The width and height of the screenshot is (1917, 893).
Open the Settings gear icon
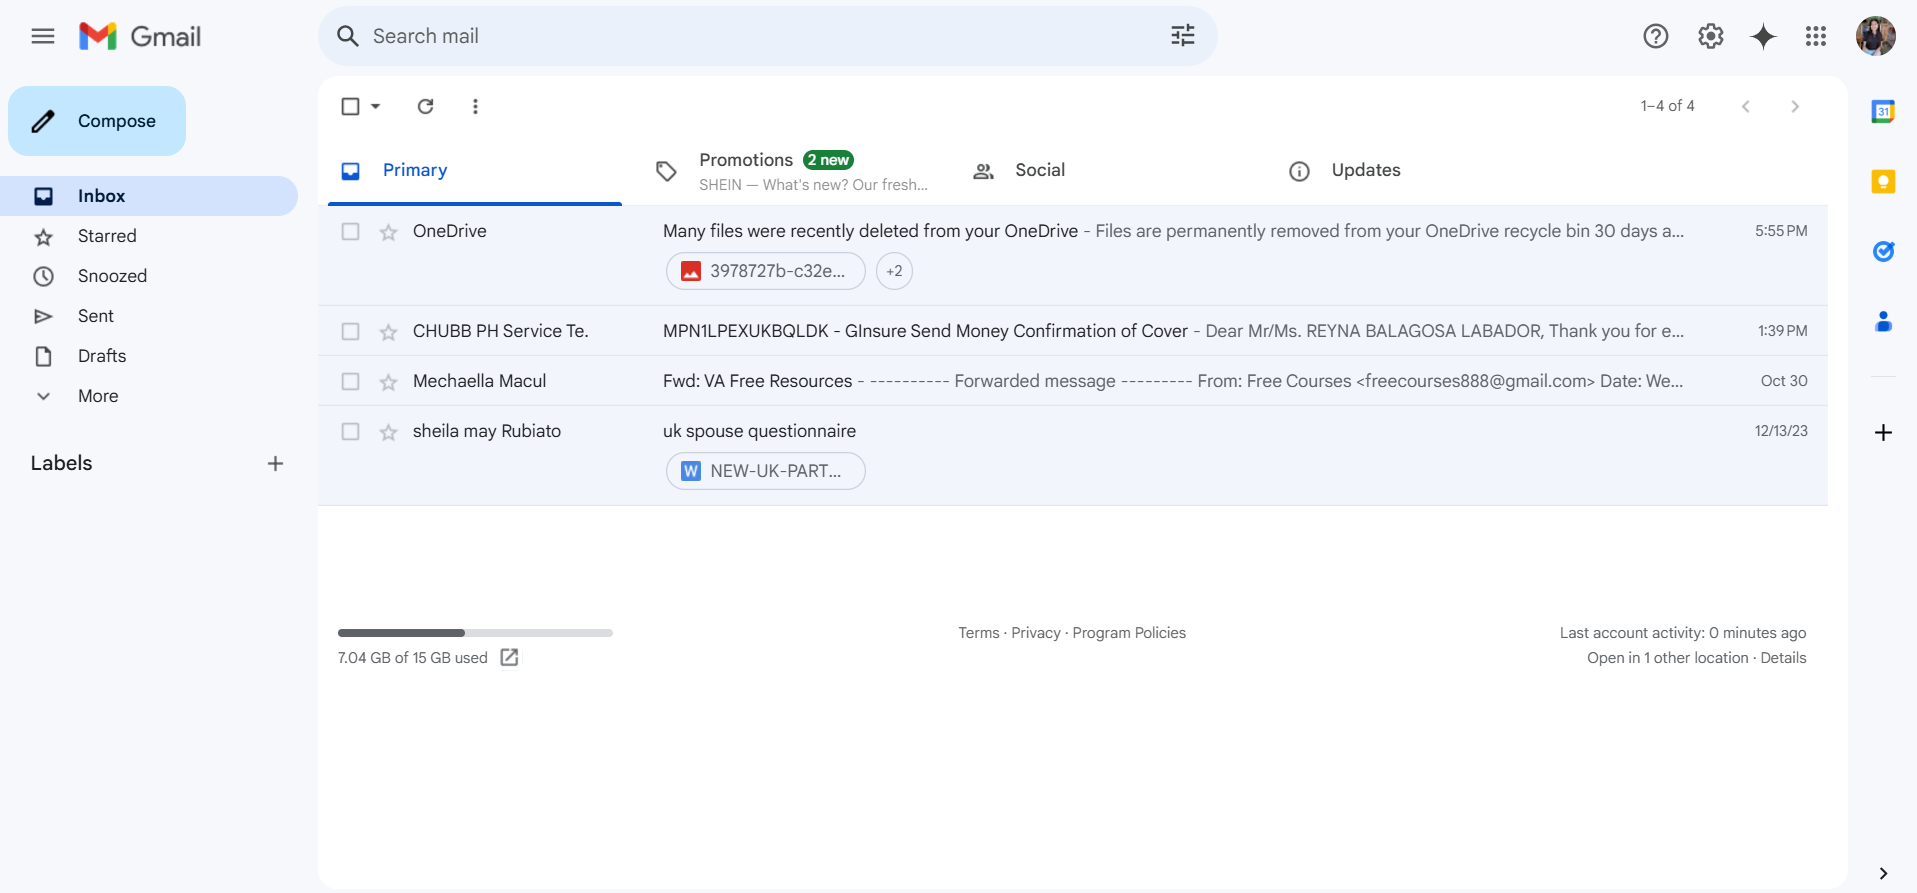[1710, 37]
